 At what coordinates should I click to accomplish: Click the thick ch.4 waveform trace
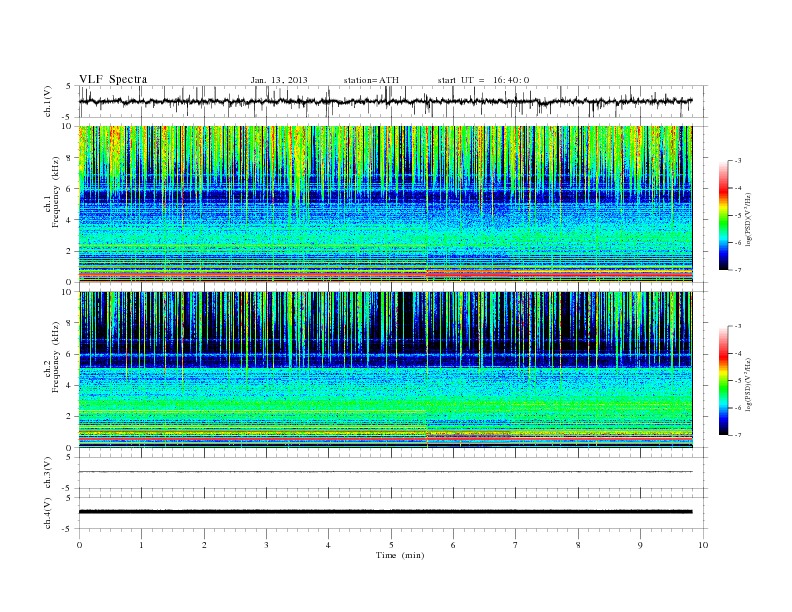tap(385, 512)
